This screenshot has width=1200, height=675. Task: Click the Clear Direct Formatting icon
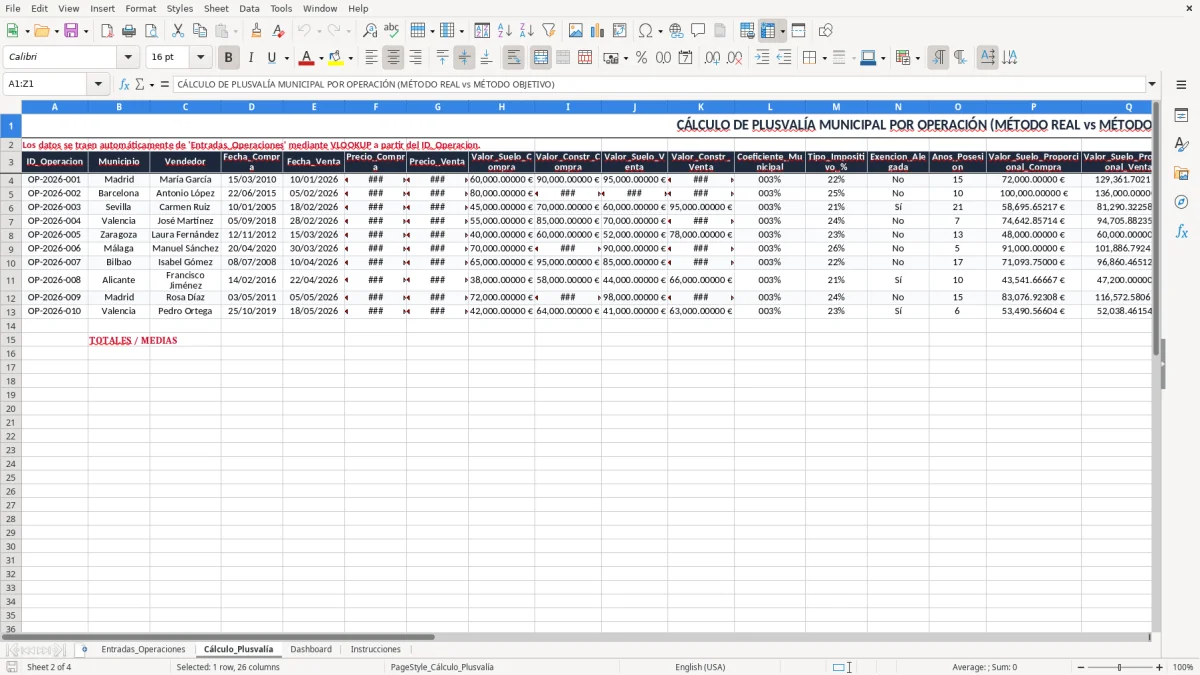pos(279,31)
